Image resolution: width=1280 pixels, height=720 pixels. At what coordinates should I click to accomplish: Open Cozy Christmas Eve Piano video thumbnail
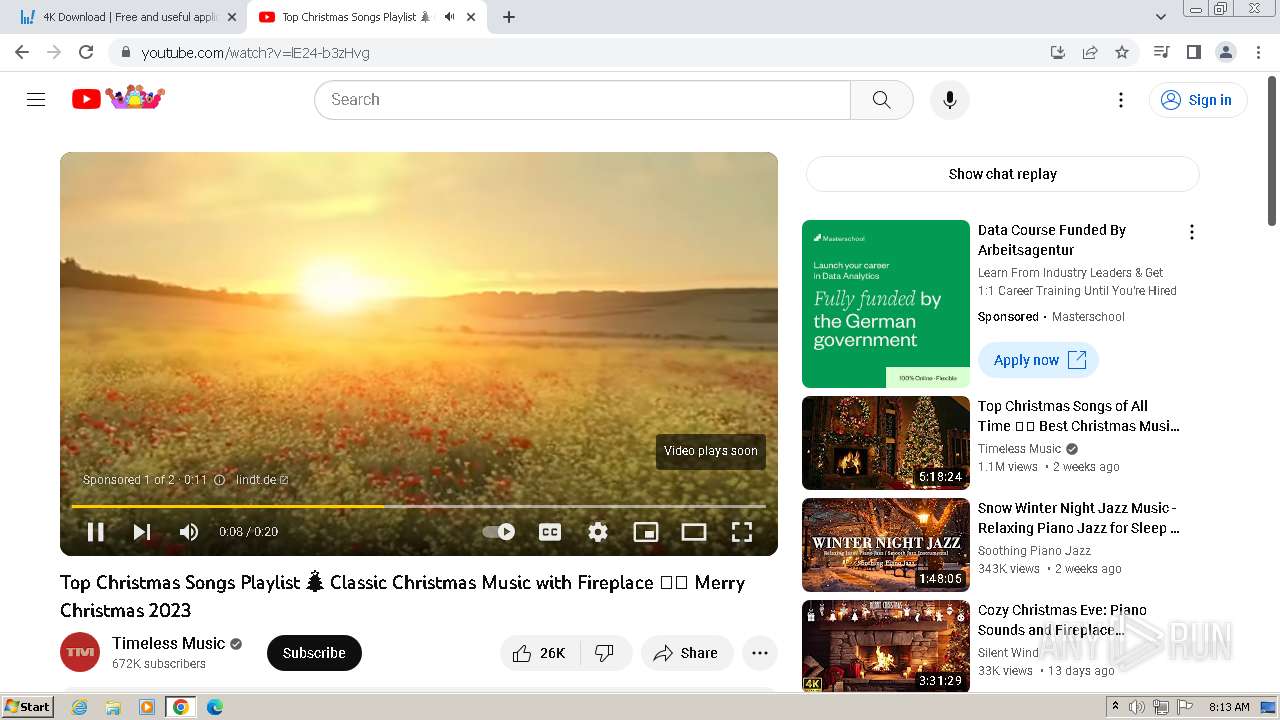(x=886, y=647)
